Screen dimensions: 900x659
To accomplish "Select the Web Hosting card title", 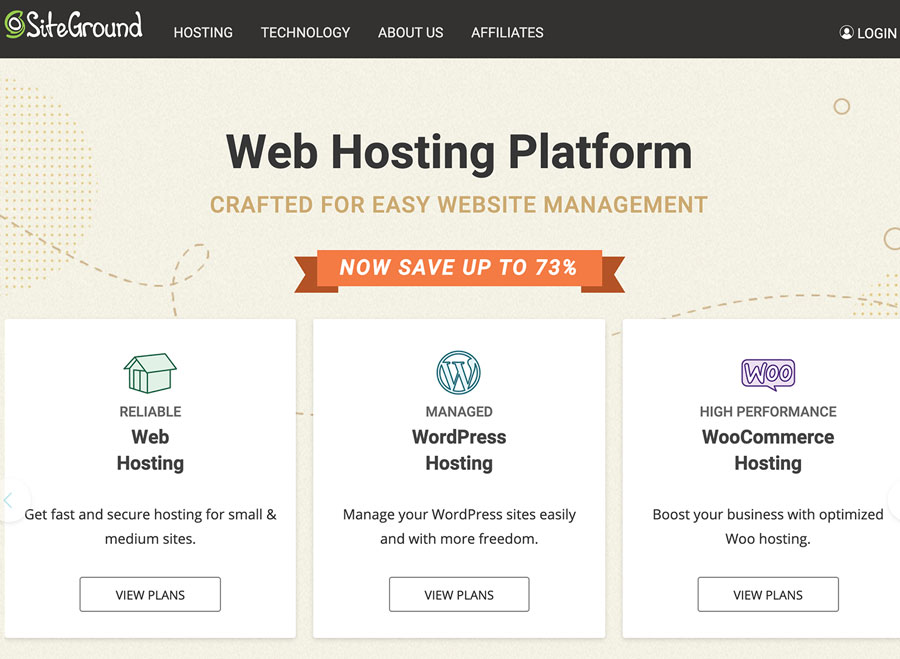I will click(150, 450).
